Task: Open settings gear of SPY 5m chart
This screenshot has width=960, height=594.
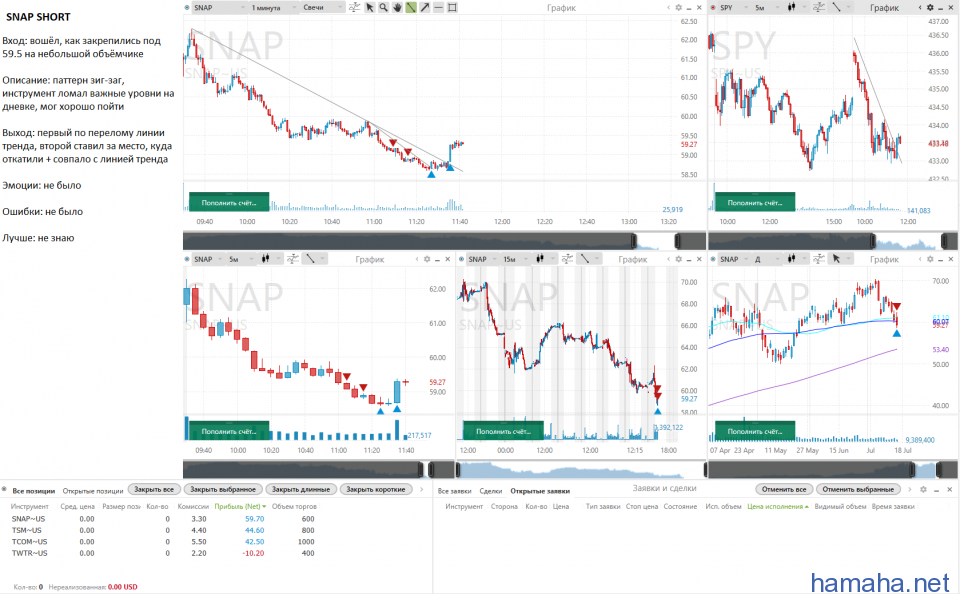Action: pos(930,7)
